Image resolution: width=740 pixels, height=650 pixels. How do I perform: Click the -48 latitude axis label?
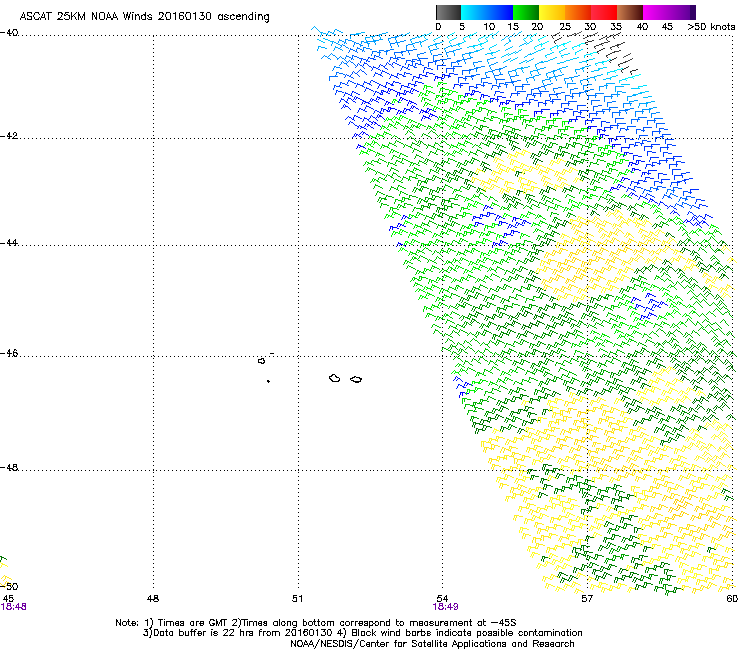point(9,468)
